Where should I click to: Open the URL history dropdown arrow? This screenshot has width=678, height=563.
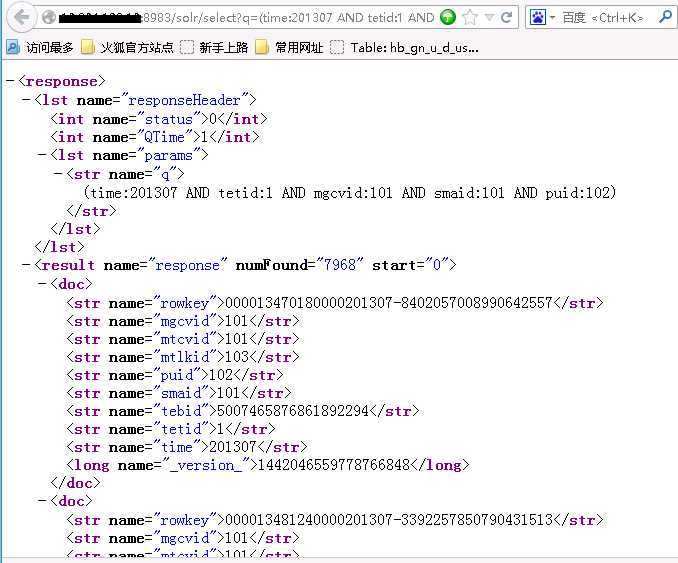pos(489,17)
